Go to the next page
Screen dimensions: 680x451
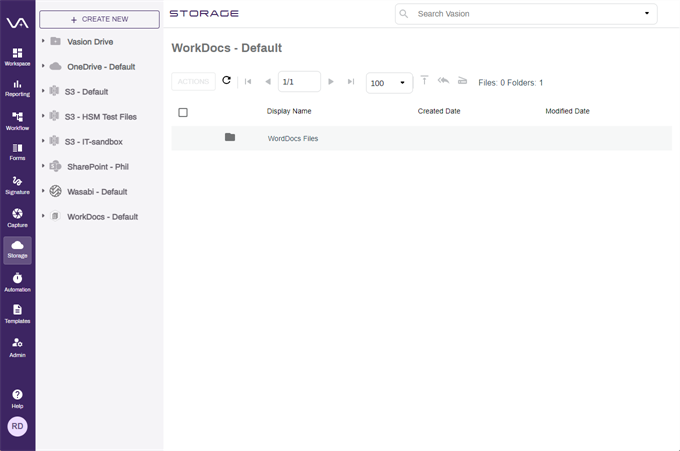[x=331, y=82]
